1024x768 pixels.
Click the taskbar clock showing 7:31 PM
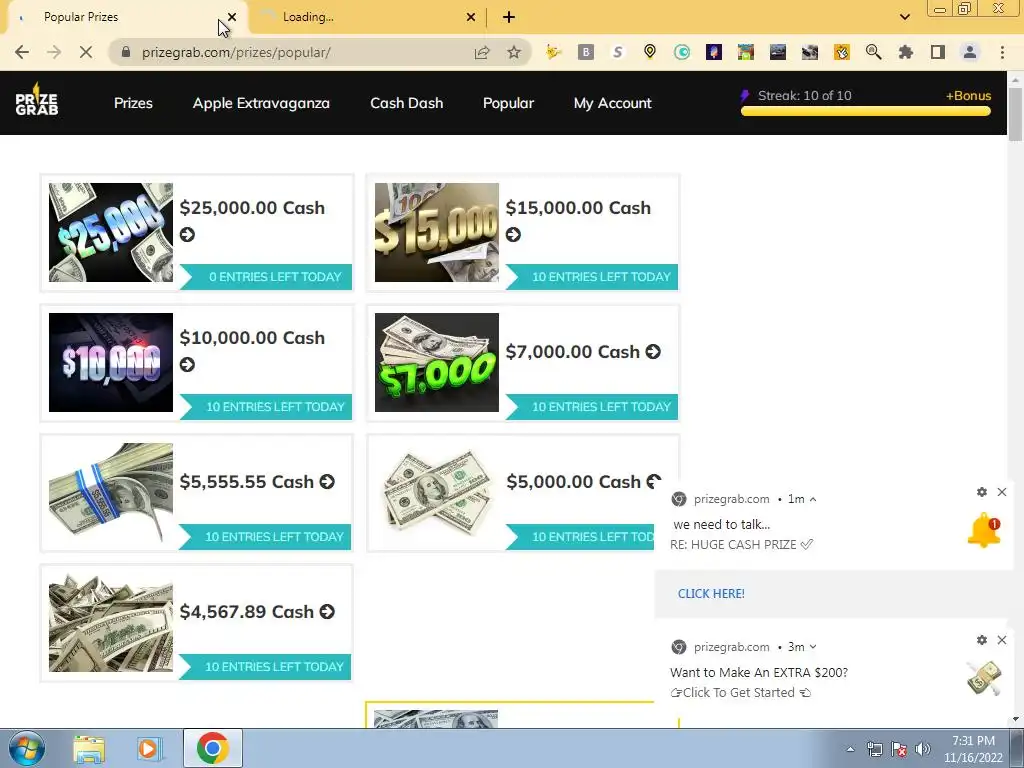pos(973,749)
